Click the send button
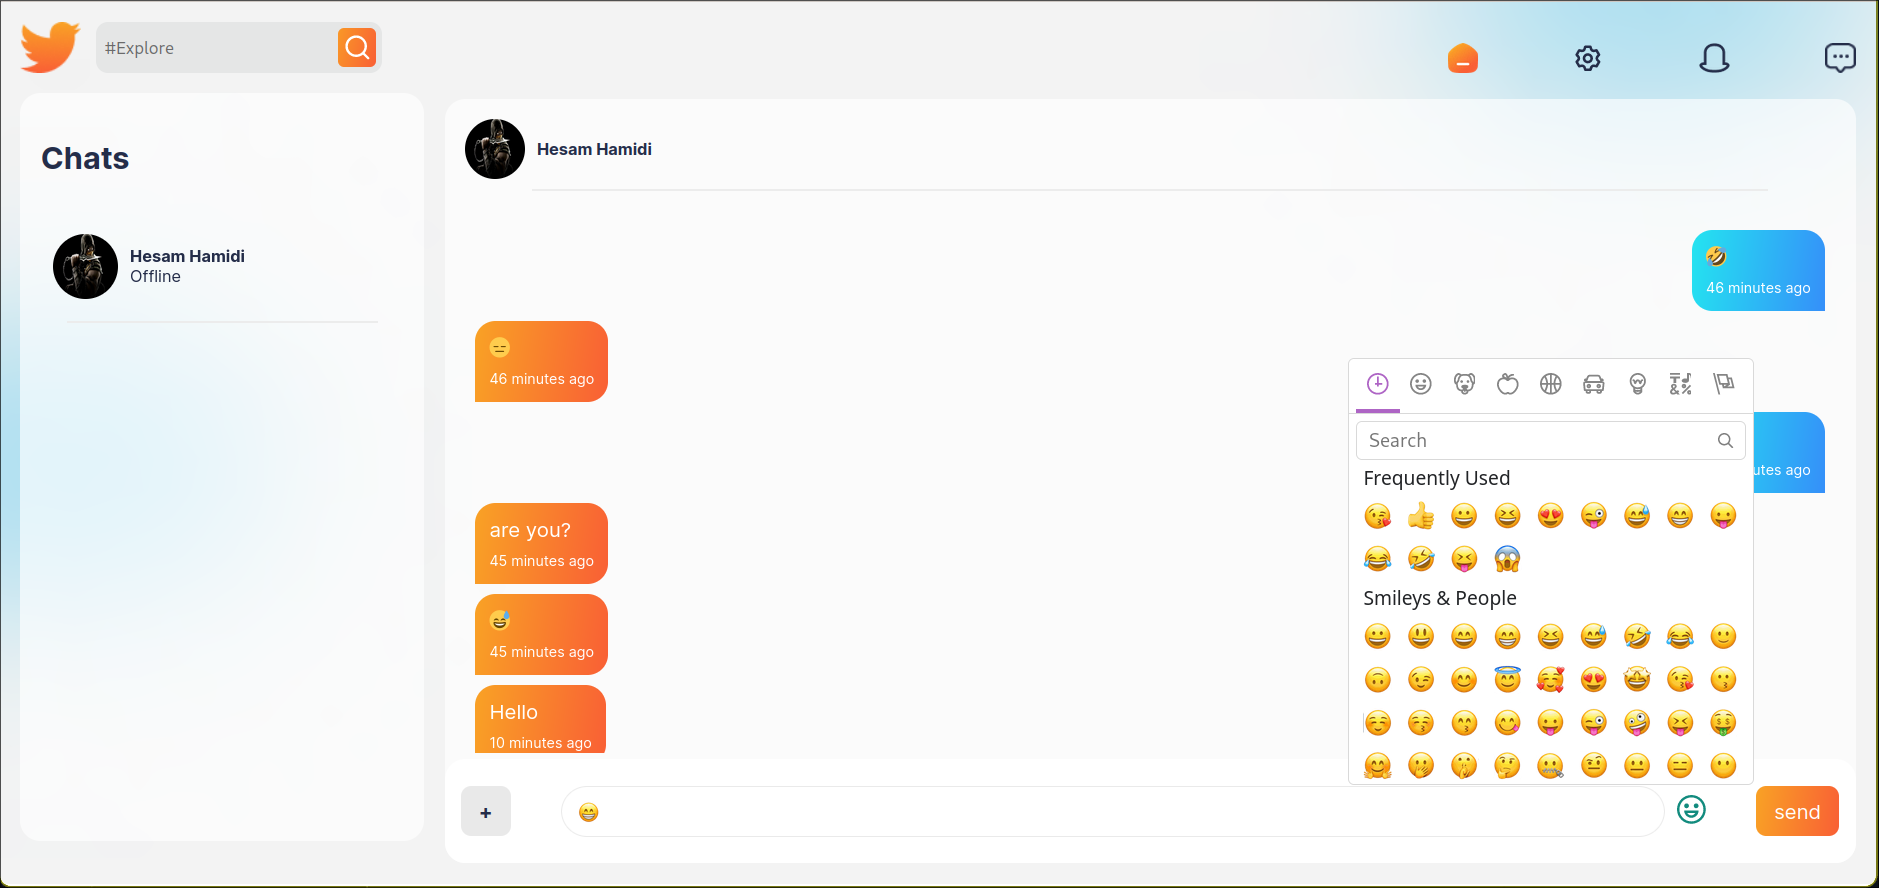This screenshot has width=1879, height=888. 1797,811
